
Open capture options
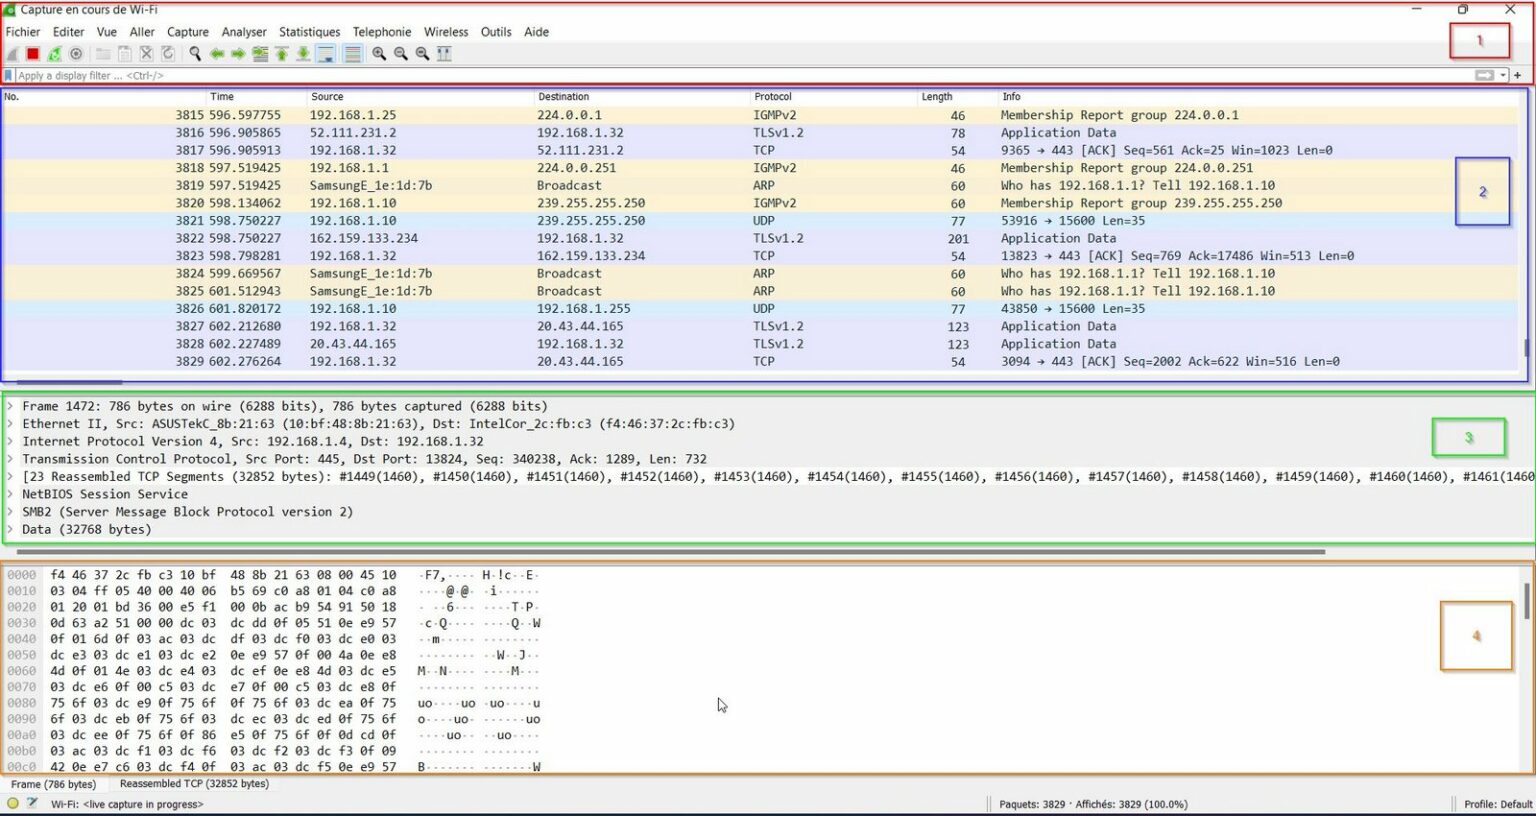coord(75,53)
